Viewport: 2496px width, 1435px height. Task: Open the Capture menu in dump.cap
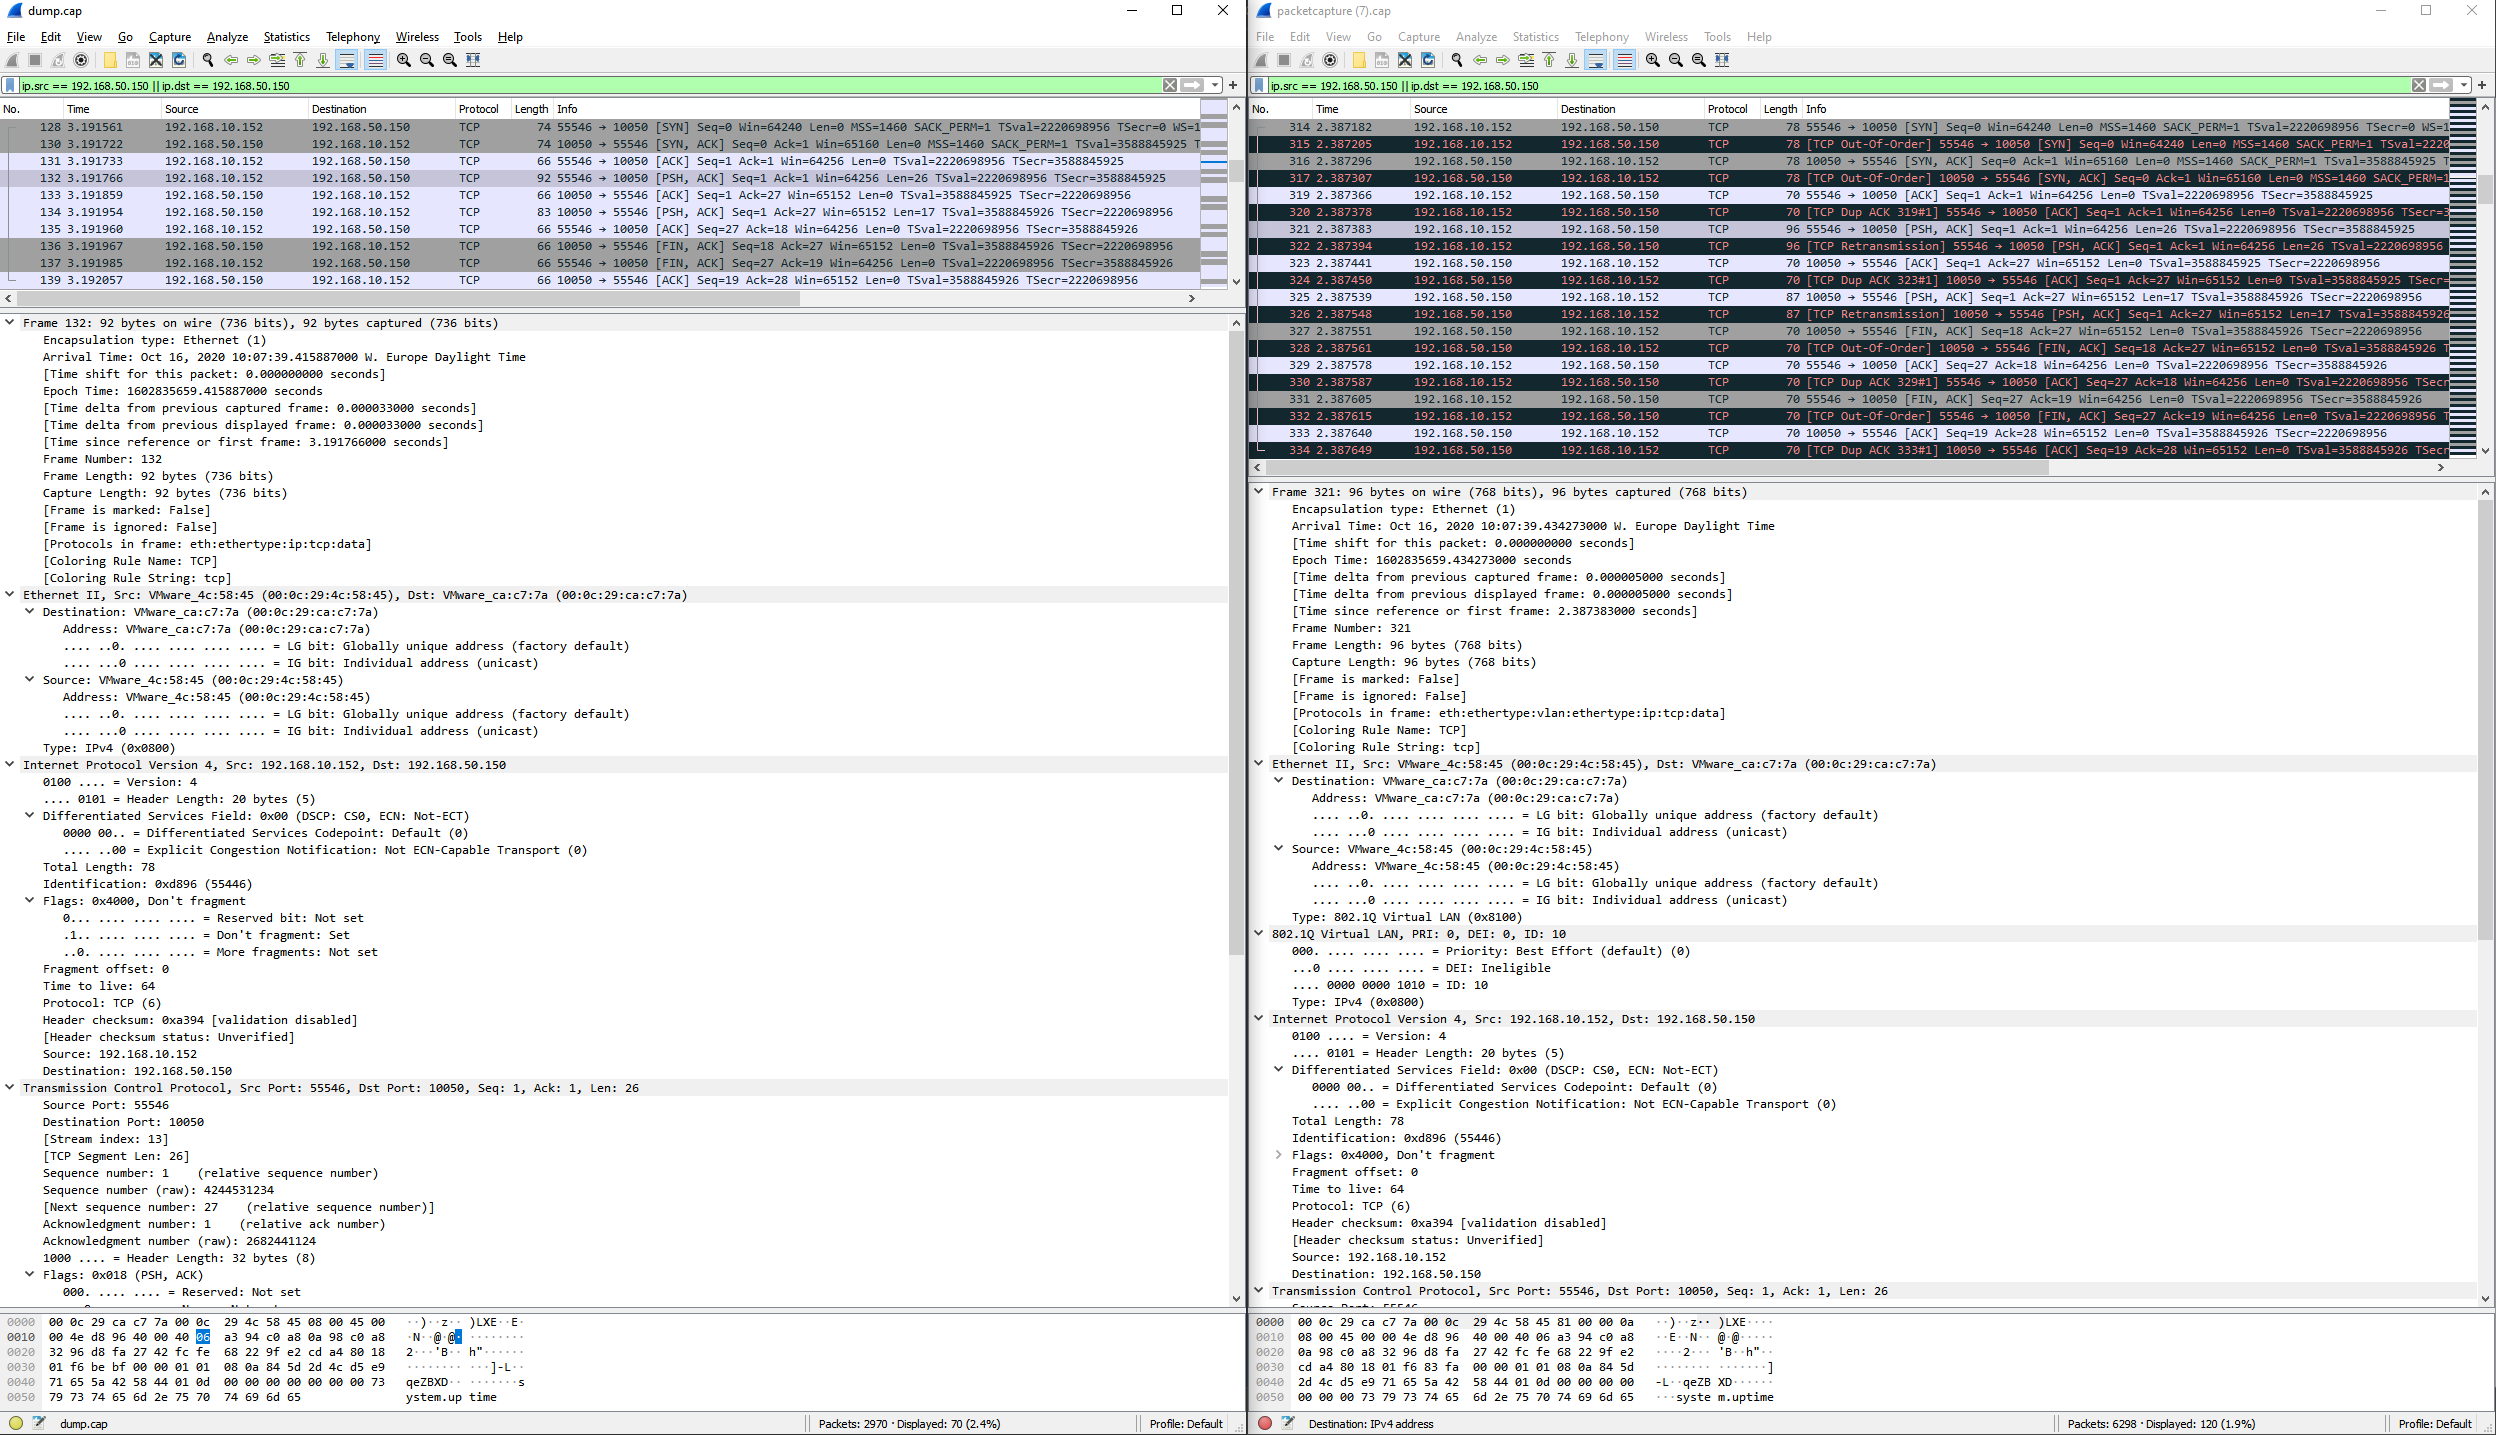[x=170, y=37]
